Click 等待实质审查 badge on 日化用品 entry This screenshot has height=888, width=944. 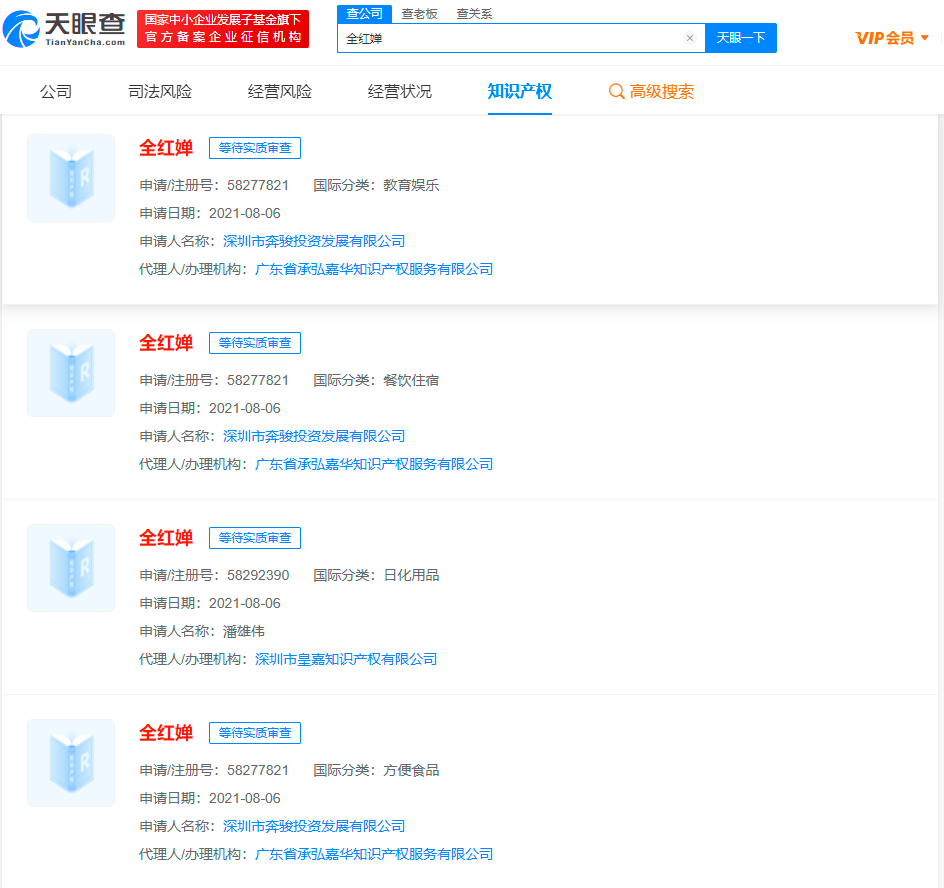pyautogui.click(x=255, y=538)
